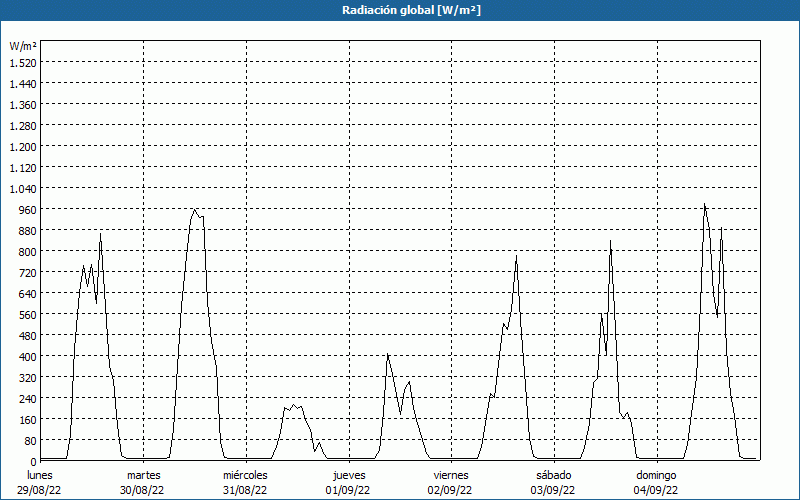Select the 80 y-axis value
The image size is (800, 500).
[31, 441]
